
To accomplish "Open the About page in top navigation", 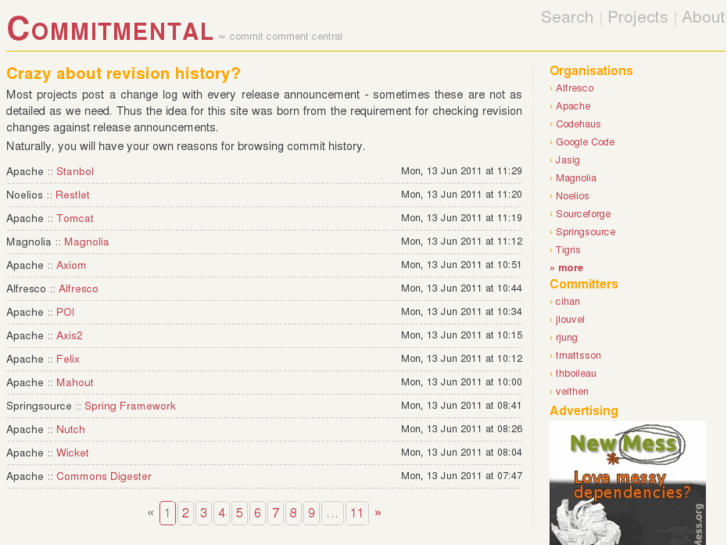I will (x=703, y=17).
